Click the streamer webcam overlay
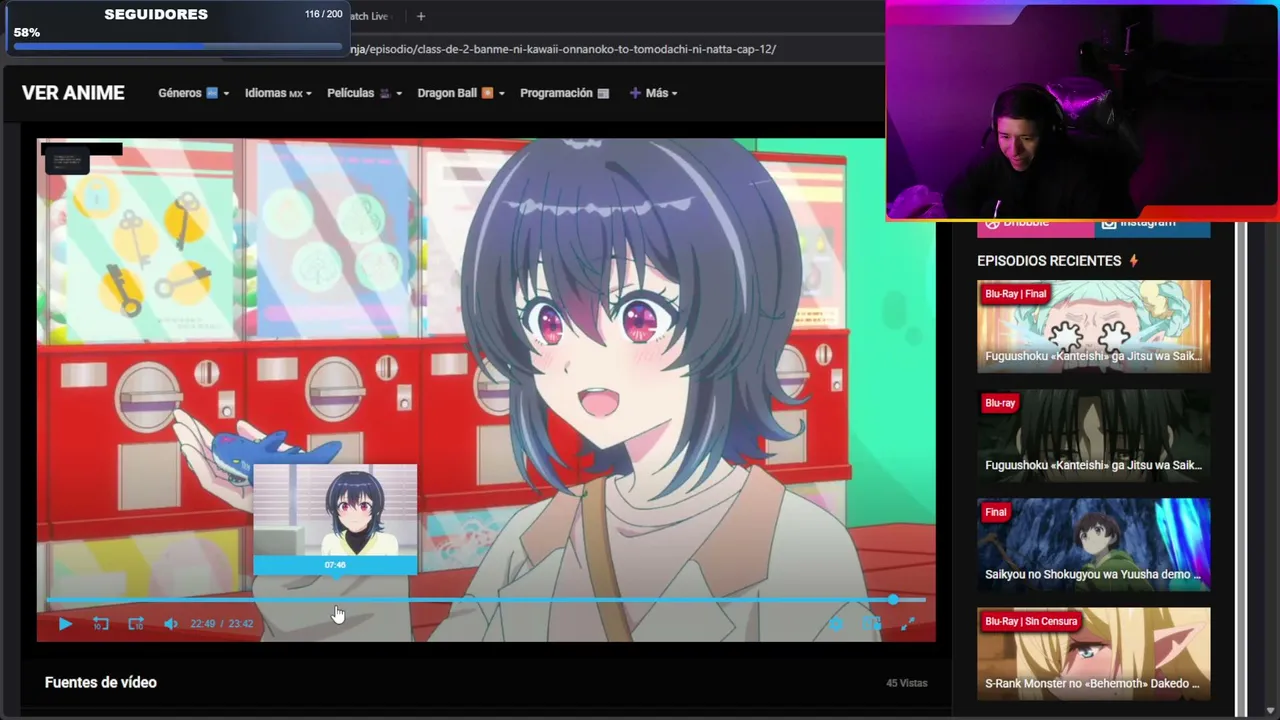This screenshot has height=720, width=1280. click(x=1082, y=109)
